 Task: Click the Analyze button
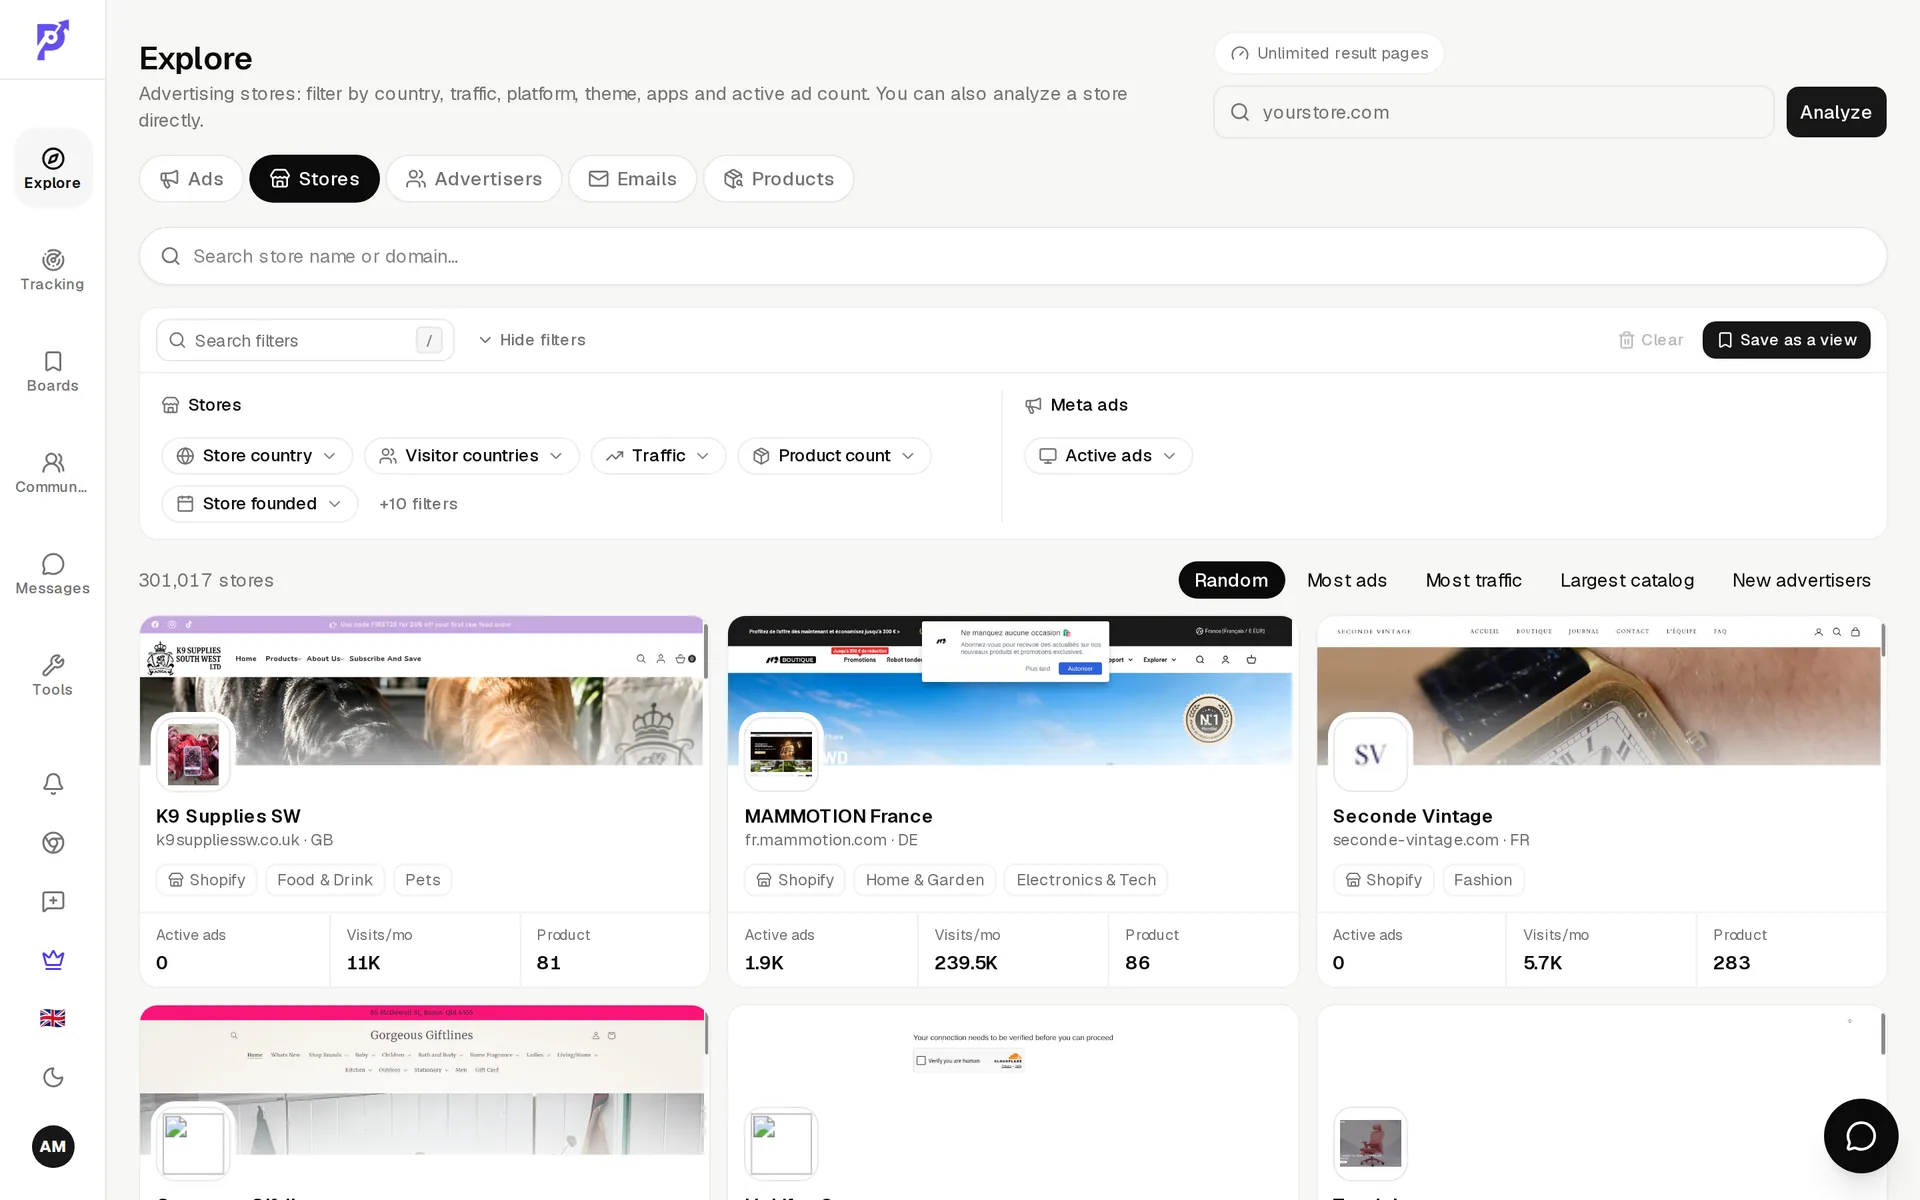coord(1836,112)
